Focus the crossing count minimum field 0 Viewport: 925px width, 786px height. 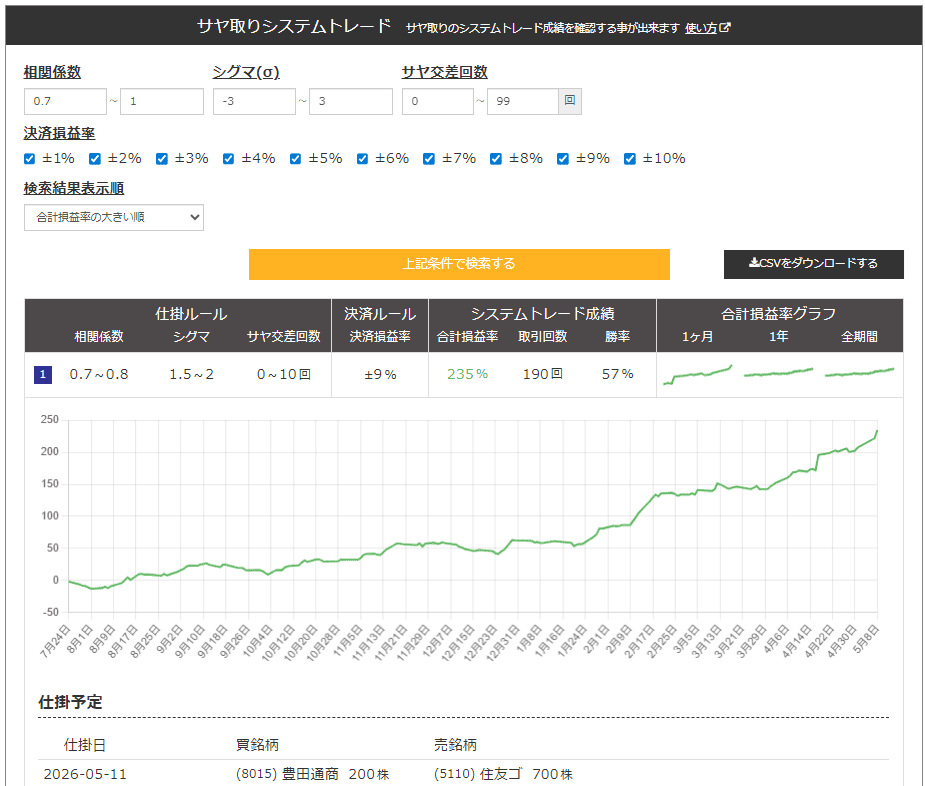[x=438, y=101]
